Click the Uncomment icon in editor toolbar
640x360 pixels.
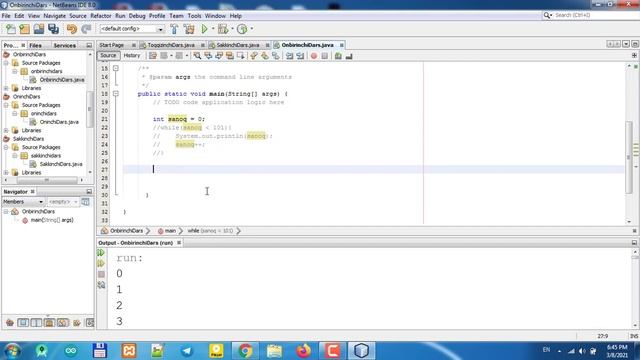coord(349,56)
